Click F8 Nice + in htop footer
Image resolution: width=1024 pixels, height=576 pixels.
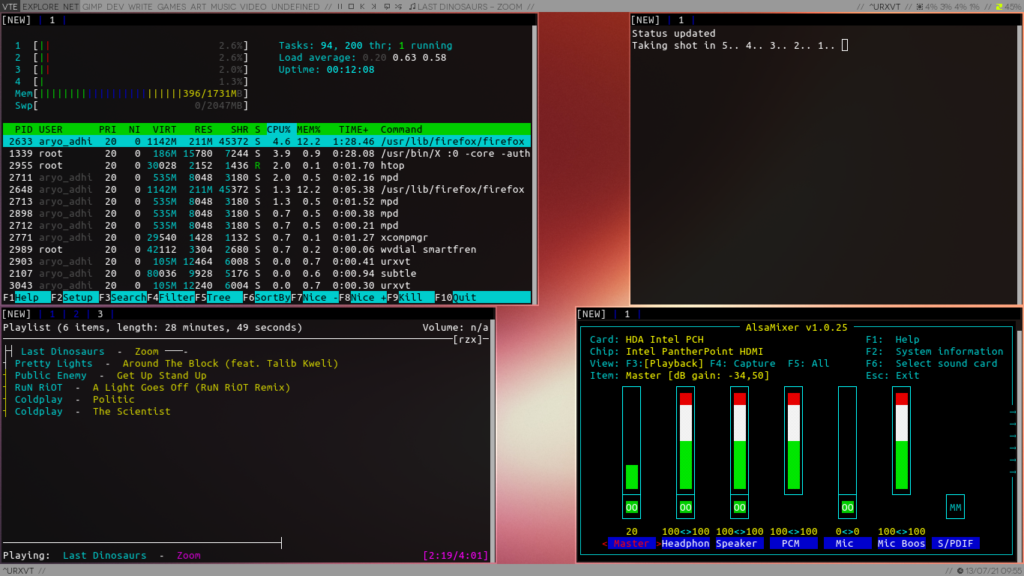[x=363, y=297]
